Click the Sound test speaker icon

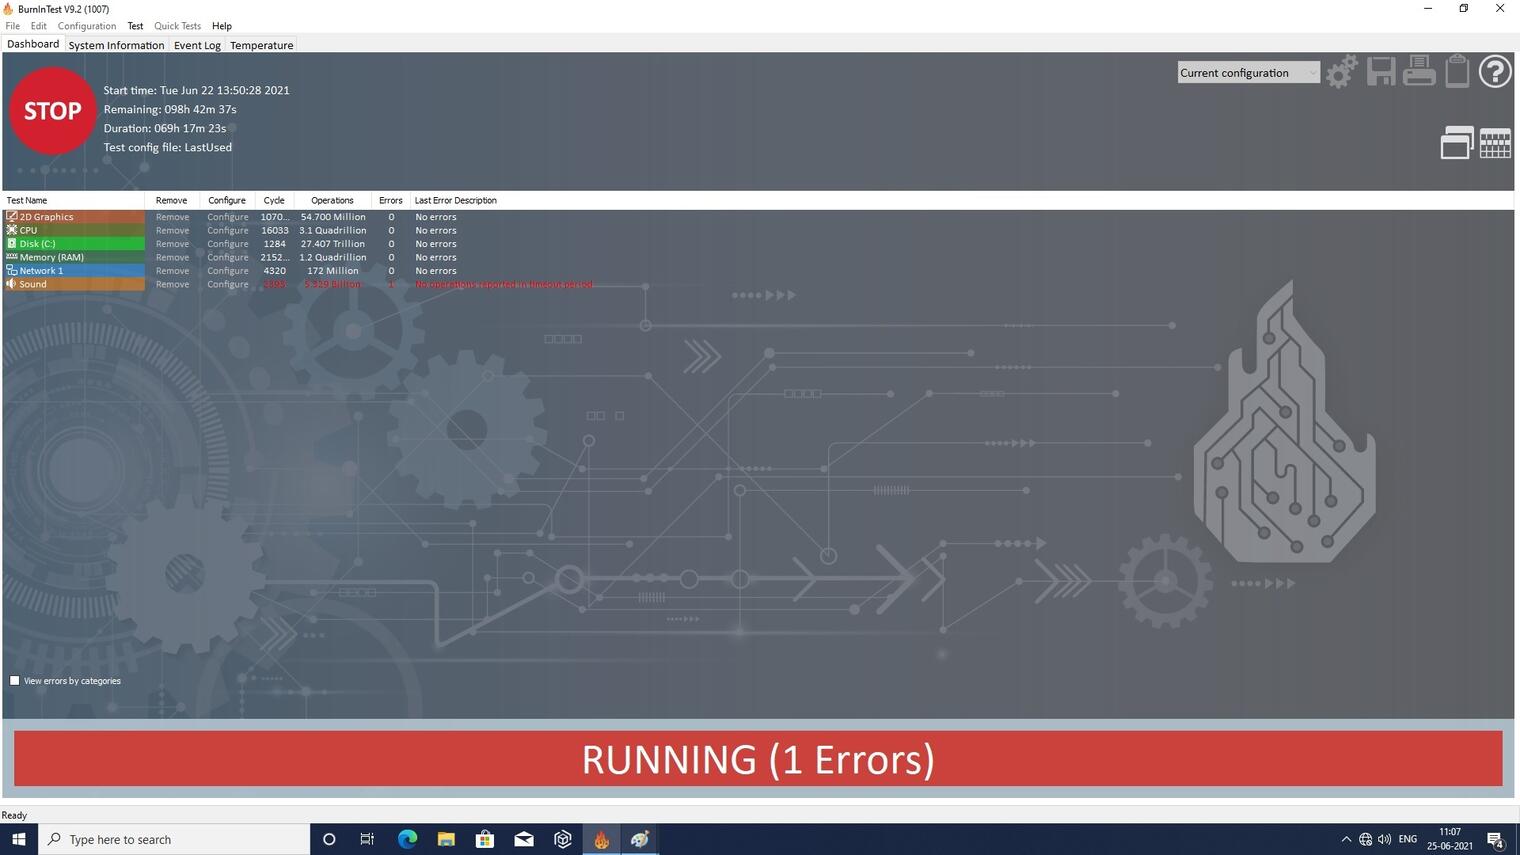coord(12,284)
